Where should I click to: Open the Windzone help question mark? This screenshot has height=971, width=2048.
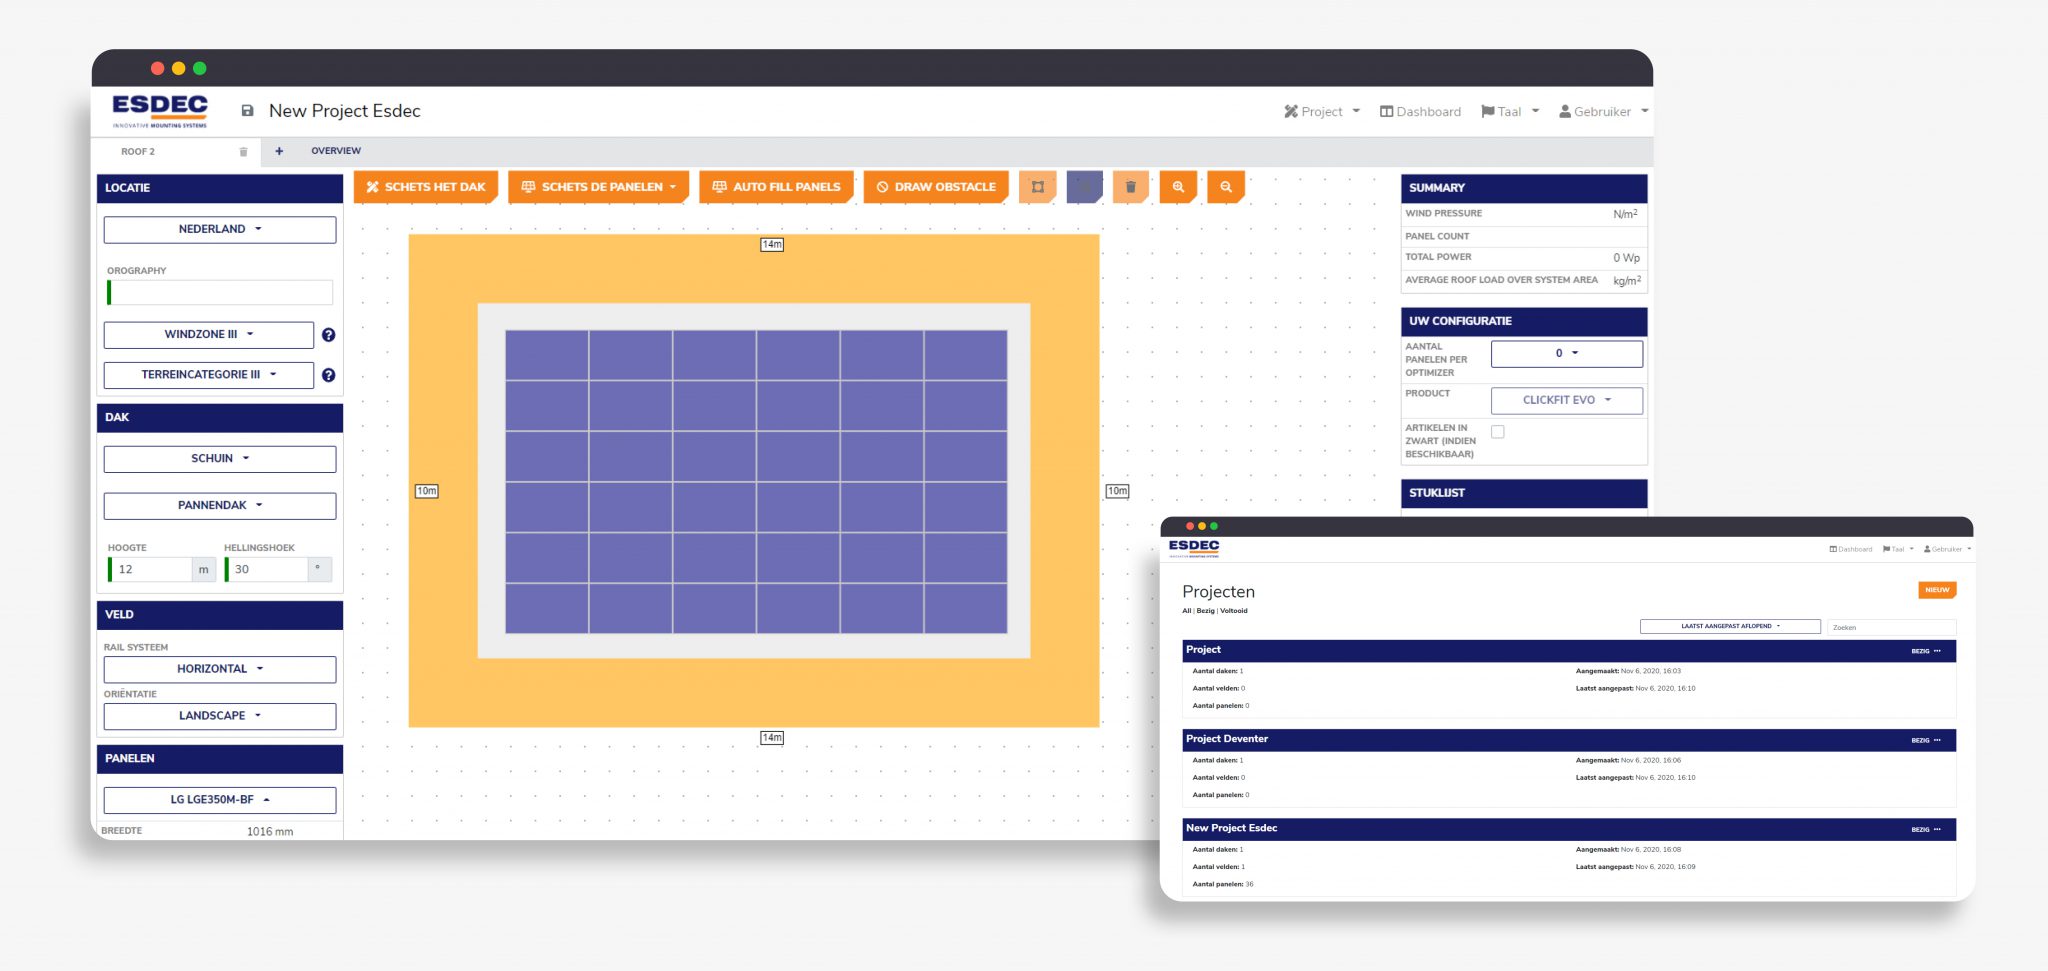tap(328, 334)
